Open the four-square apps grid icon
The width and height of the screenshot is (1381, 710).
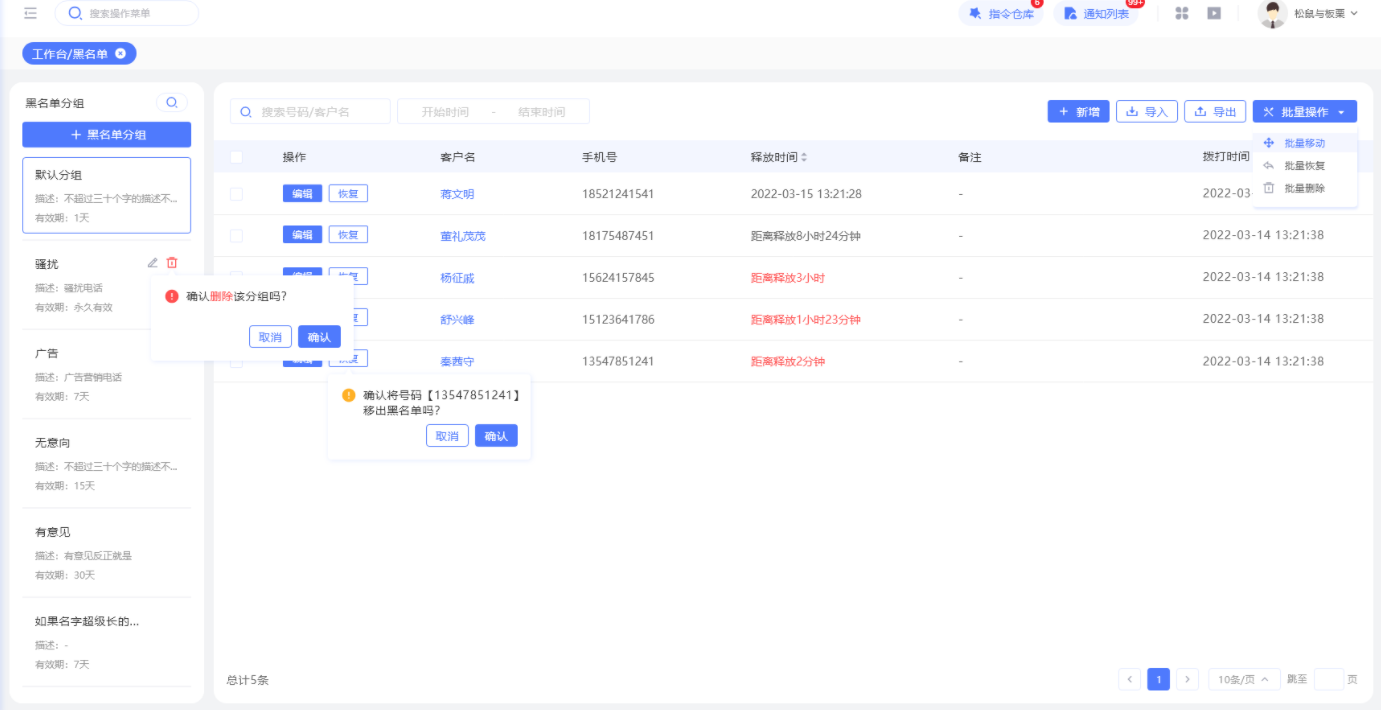pos(1182,13)
